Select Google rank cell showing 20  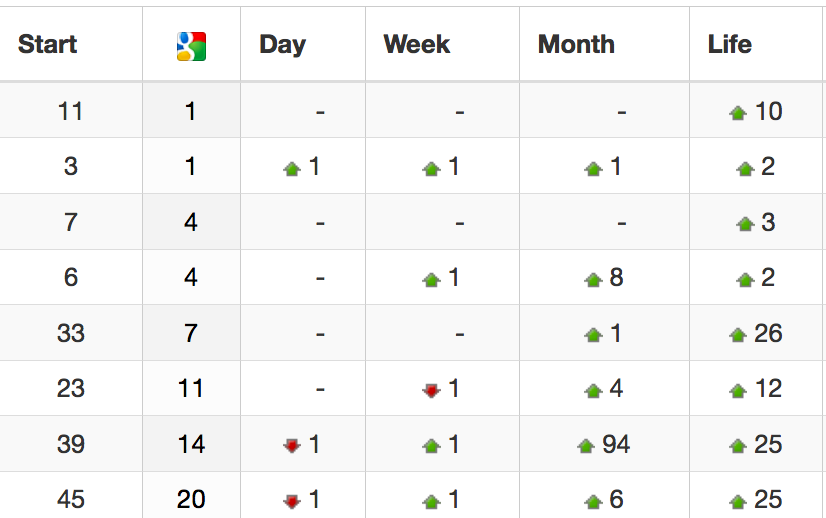[x=191, y=495]
